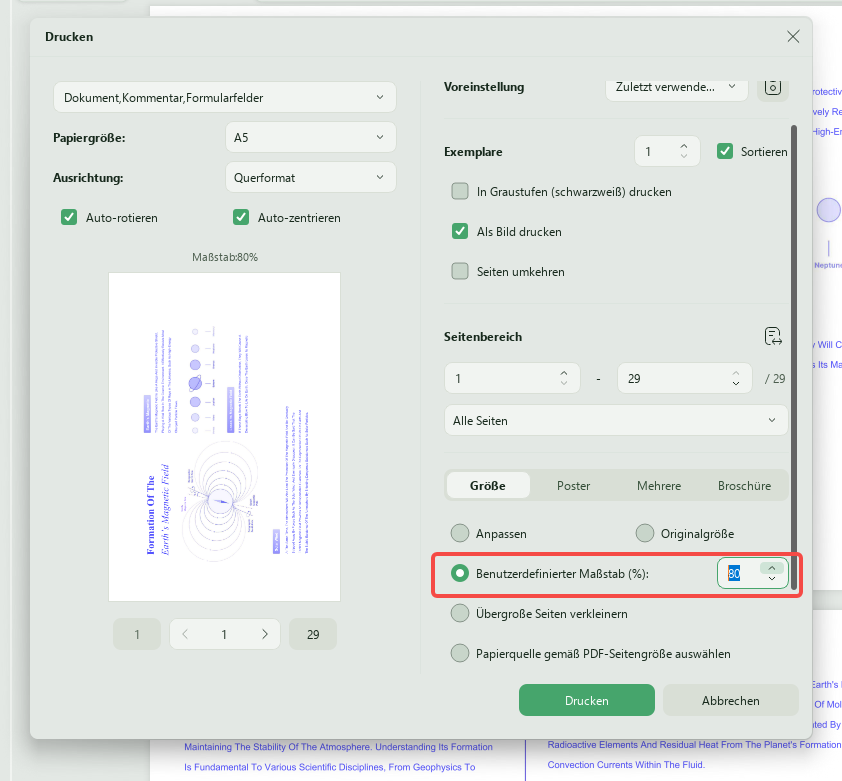Enable In Graustufen (schwarzweiß) drucken

pos(460,191)
